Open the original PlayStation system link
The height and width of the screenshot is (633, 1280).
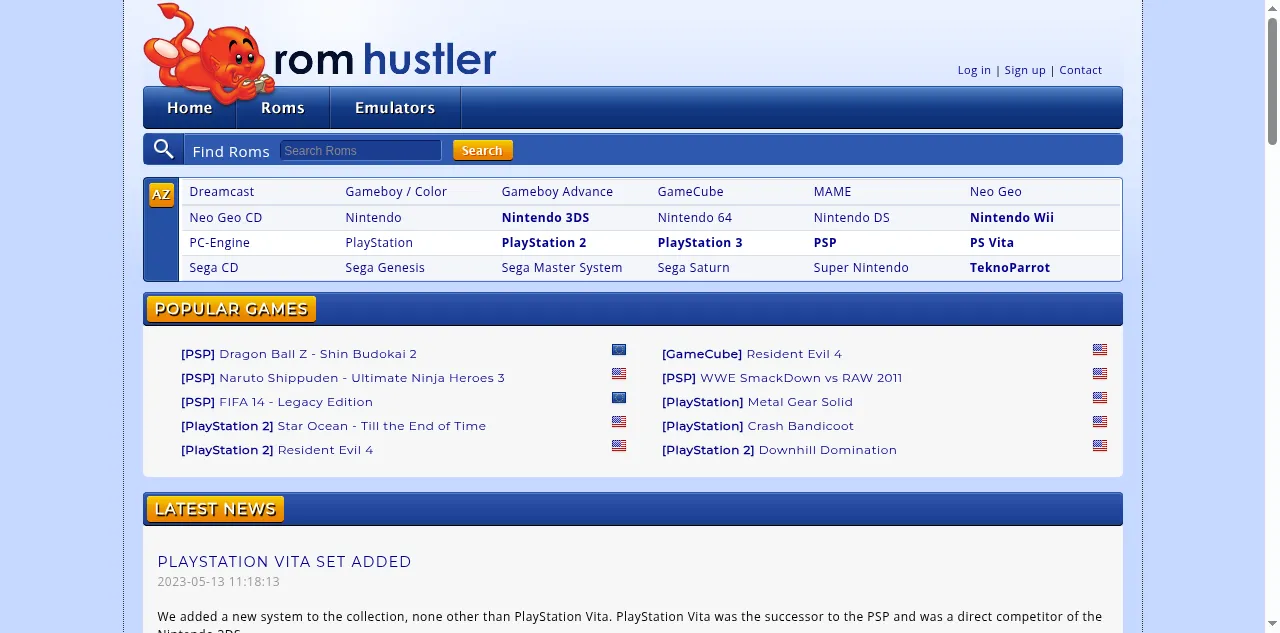point(379,243)
